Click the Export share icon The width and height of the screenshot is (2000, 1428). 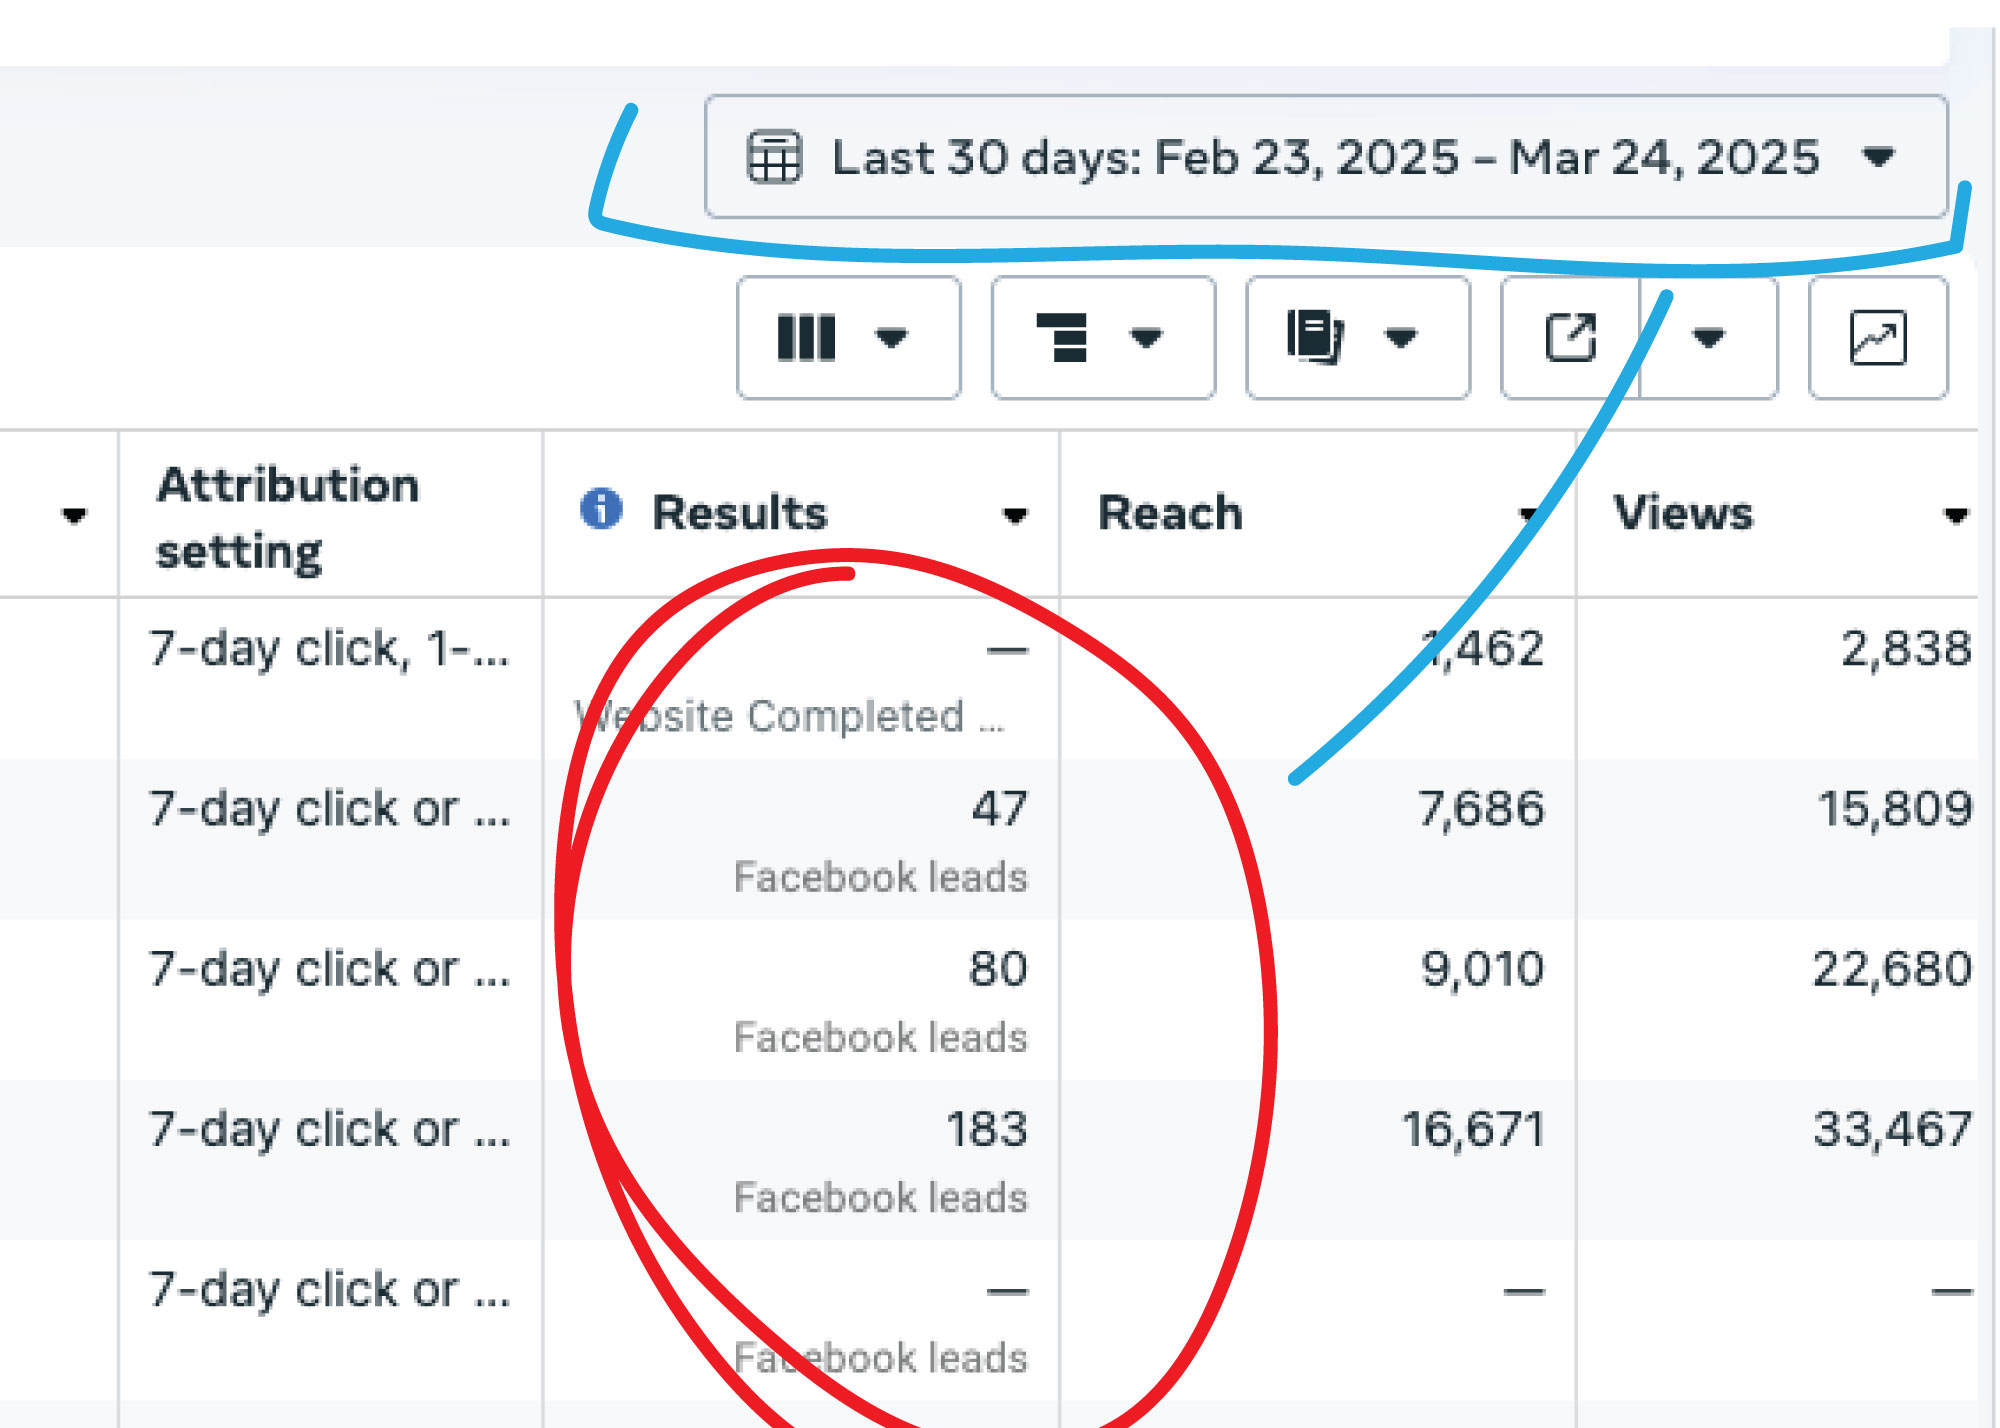(x=1570, y=338)
